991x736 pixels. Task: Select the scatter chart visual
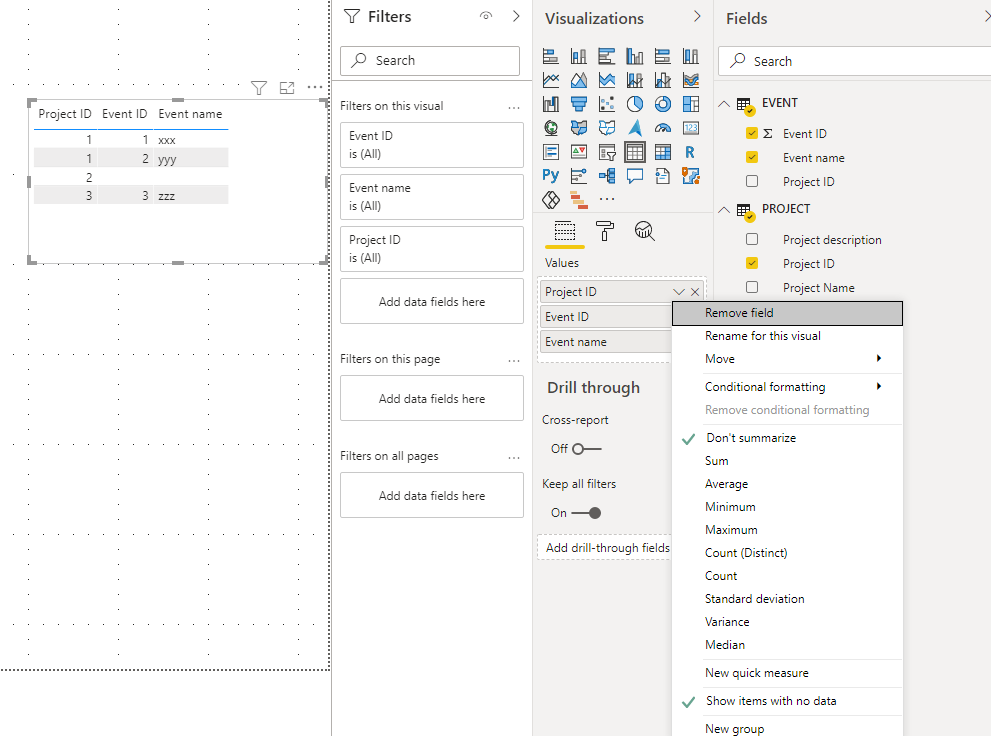point(607,104)
